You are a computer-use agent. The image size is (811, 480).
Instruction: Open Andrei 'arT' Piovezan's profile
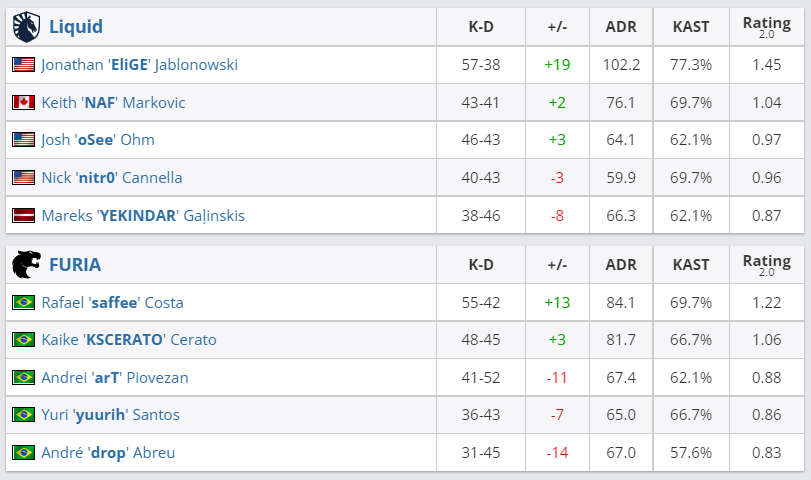click(115, 377)
